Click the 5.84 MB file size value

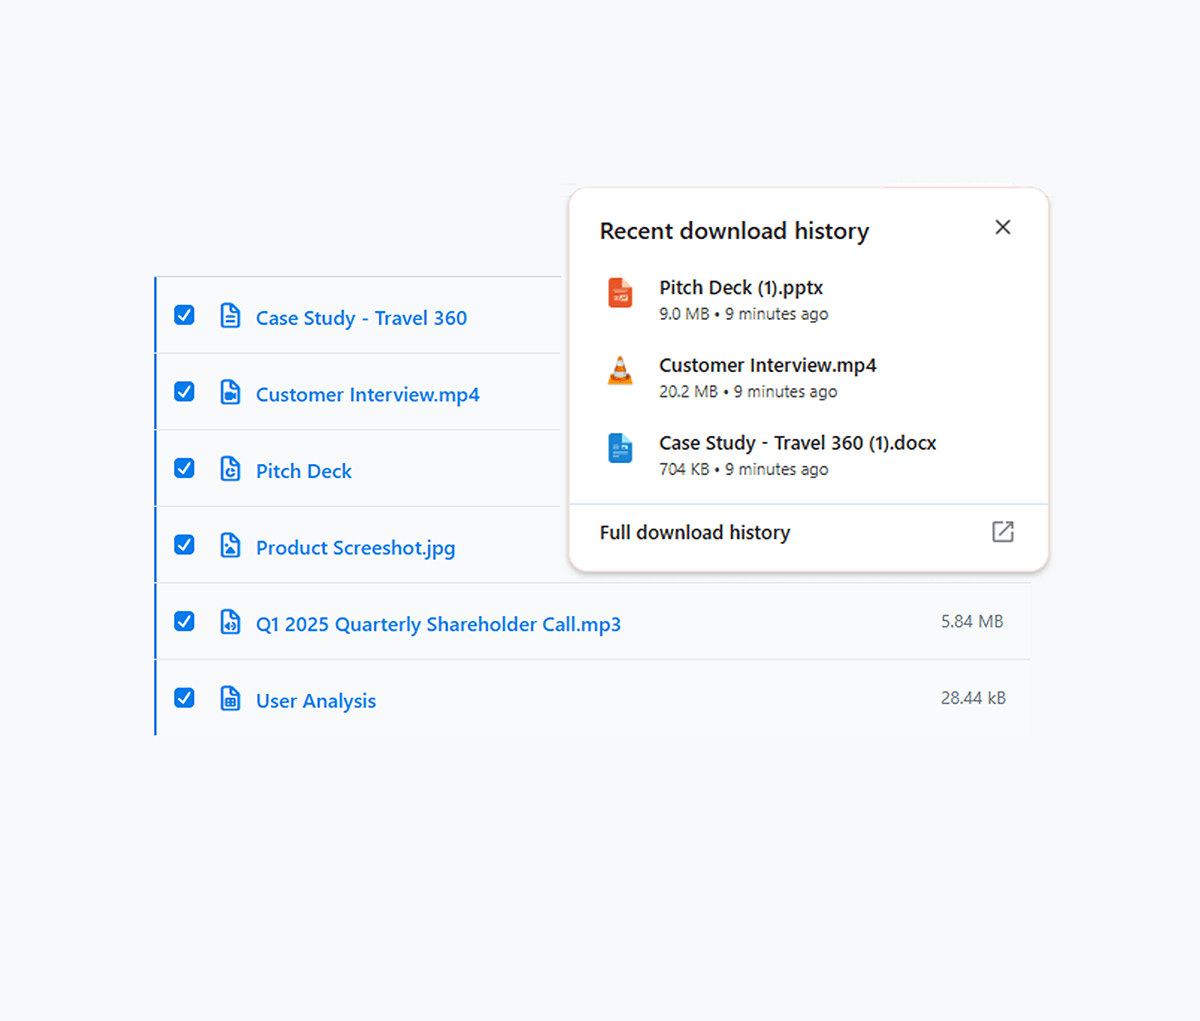pyautogui.click(x=972, y=621)
